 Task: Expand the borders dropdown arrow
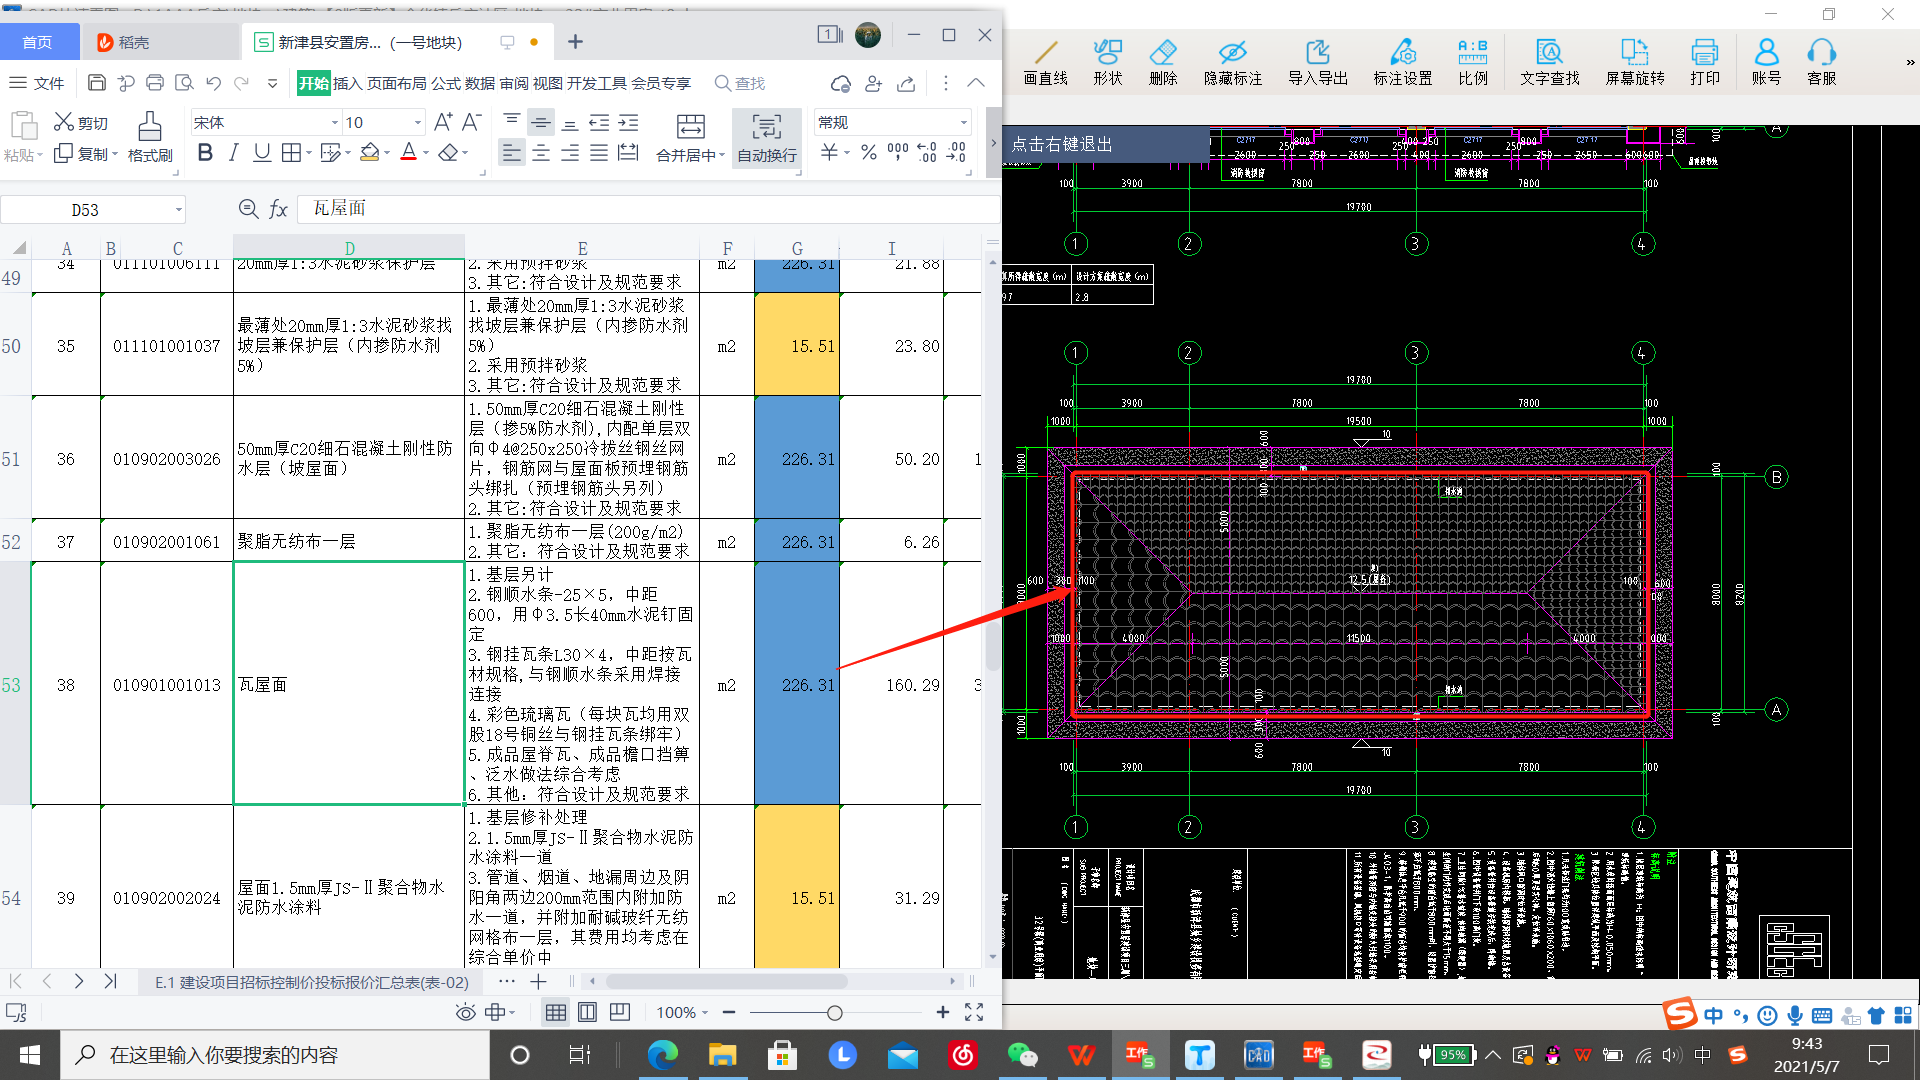point(310,153)
